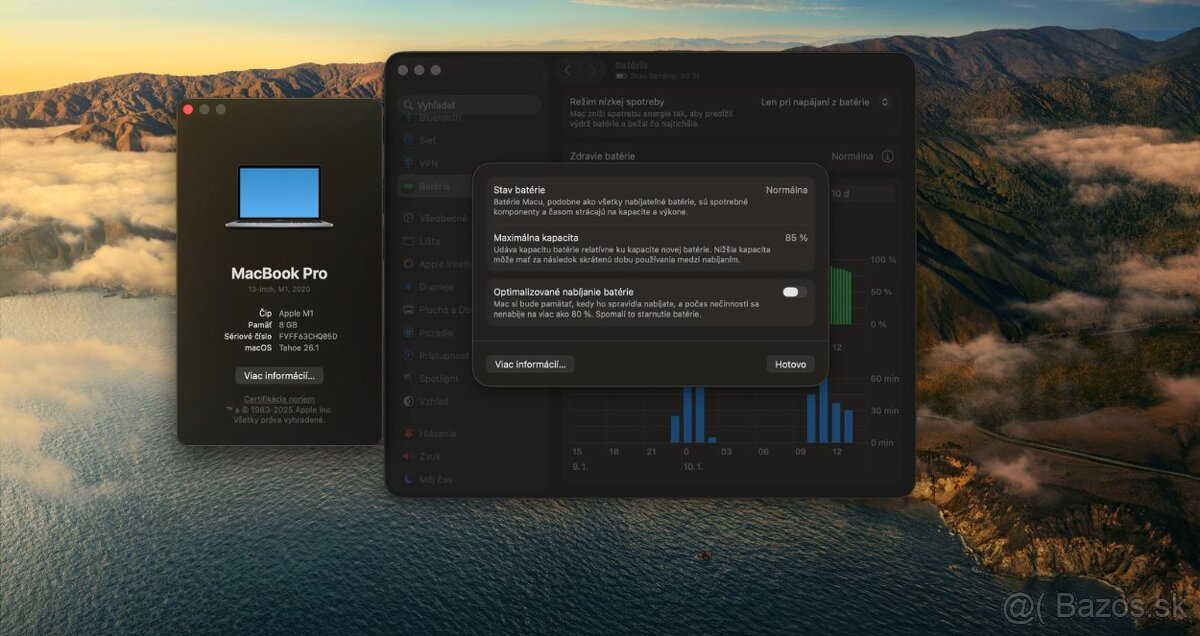Open the Certifikácia noriem link
The height and width of the screenshot is (636, 1200).
coord(279,400)
